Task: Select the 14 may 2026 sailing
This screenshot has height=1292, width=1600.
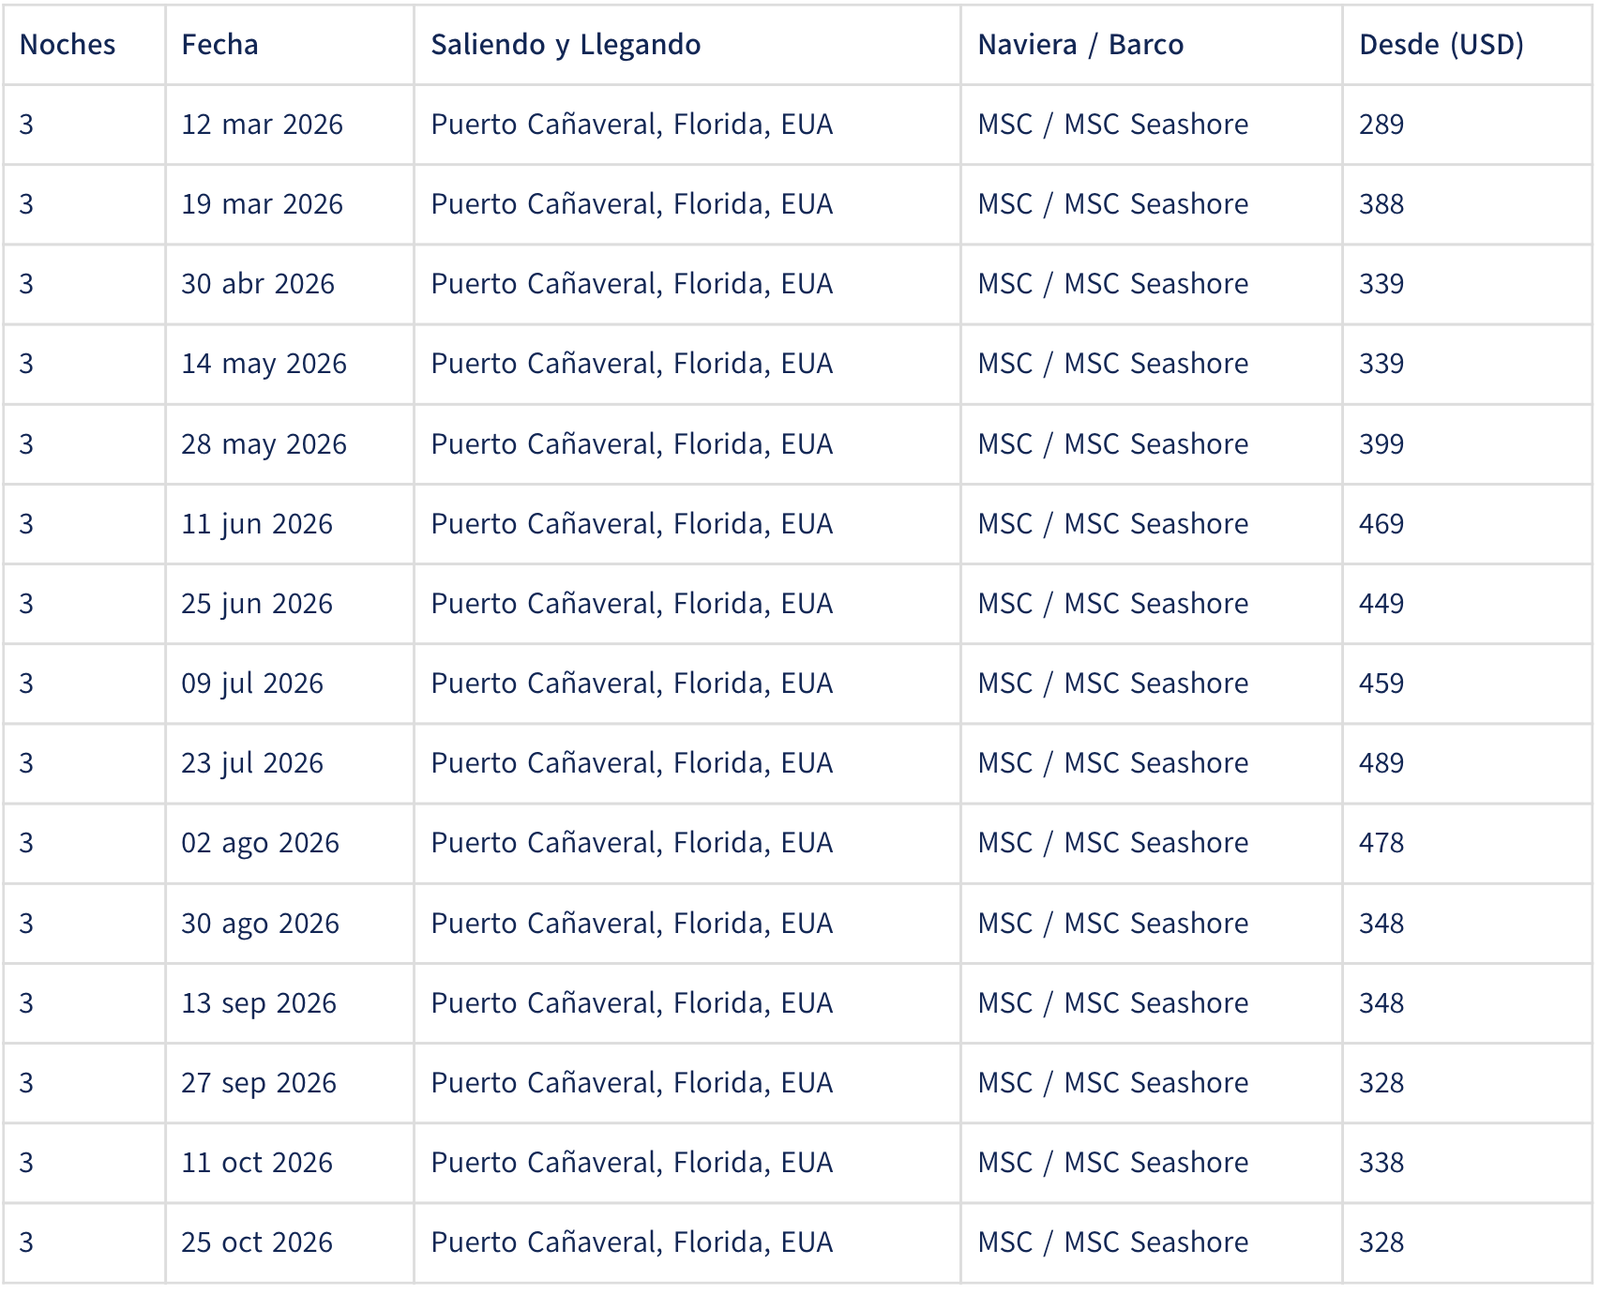Action: 264,364
